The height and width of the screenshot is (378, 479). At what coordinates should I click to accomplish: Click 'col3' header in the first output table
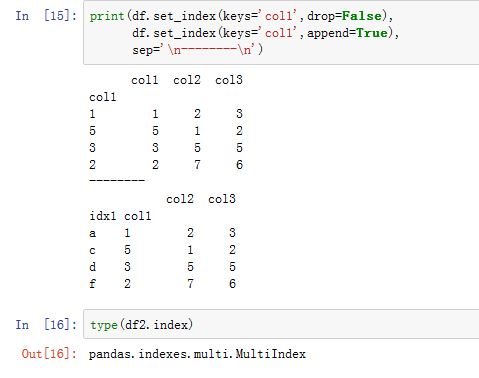click(x=229, y=80)
